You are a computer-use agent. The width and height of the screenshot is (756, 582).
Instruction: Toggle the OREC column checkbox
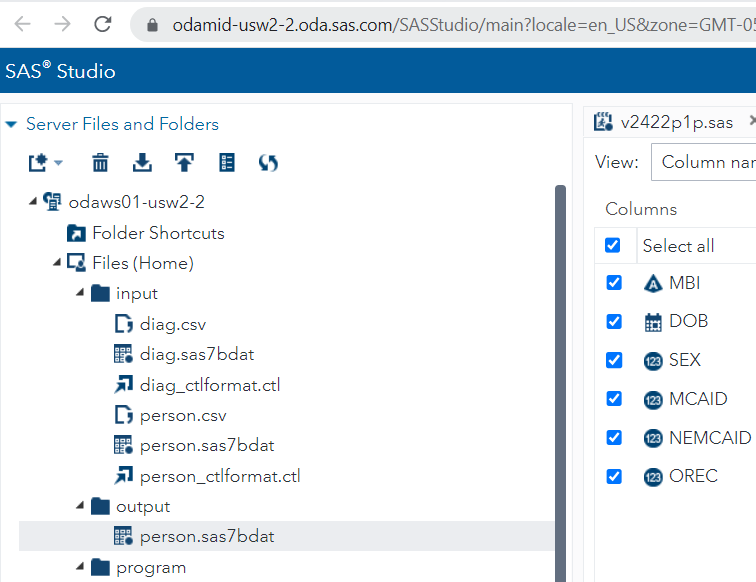[613, 476]
